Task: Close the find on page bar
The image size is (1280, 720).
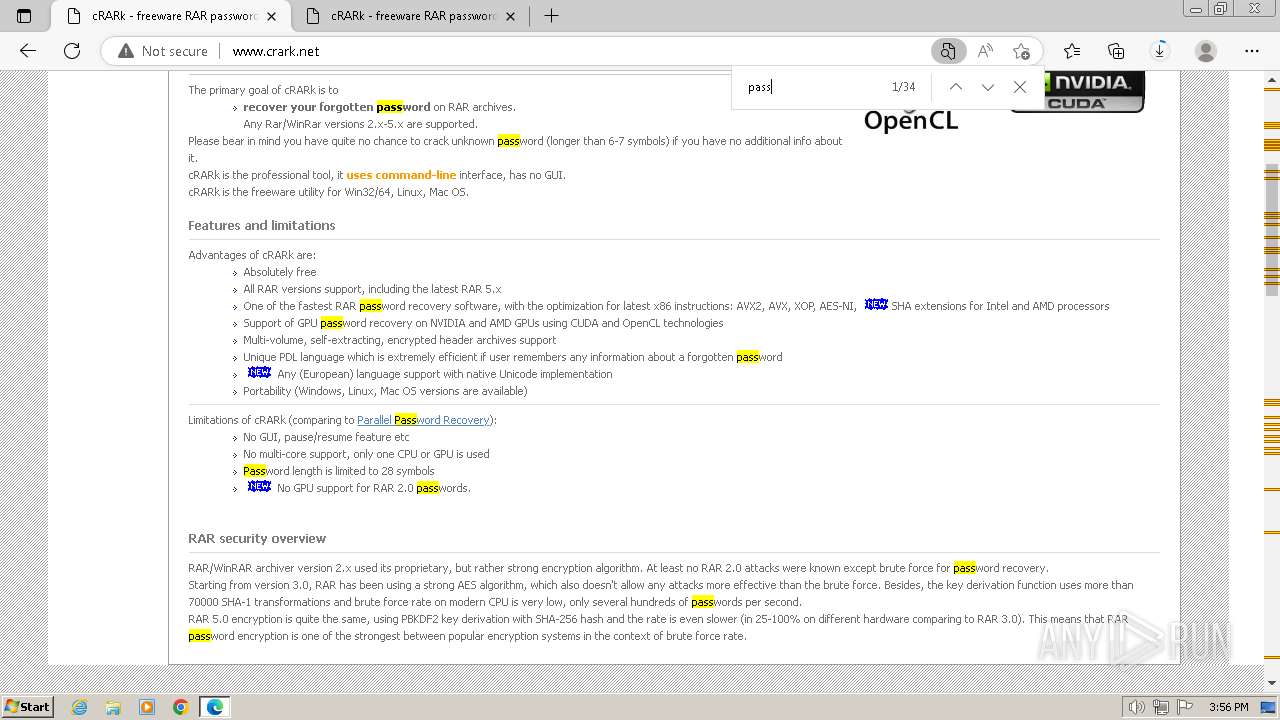Action: (1020, 87)
